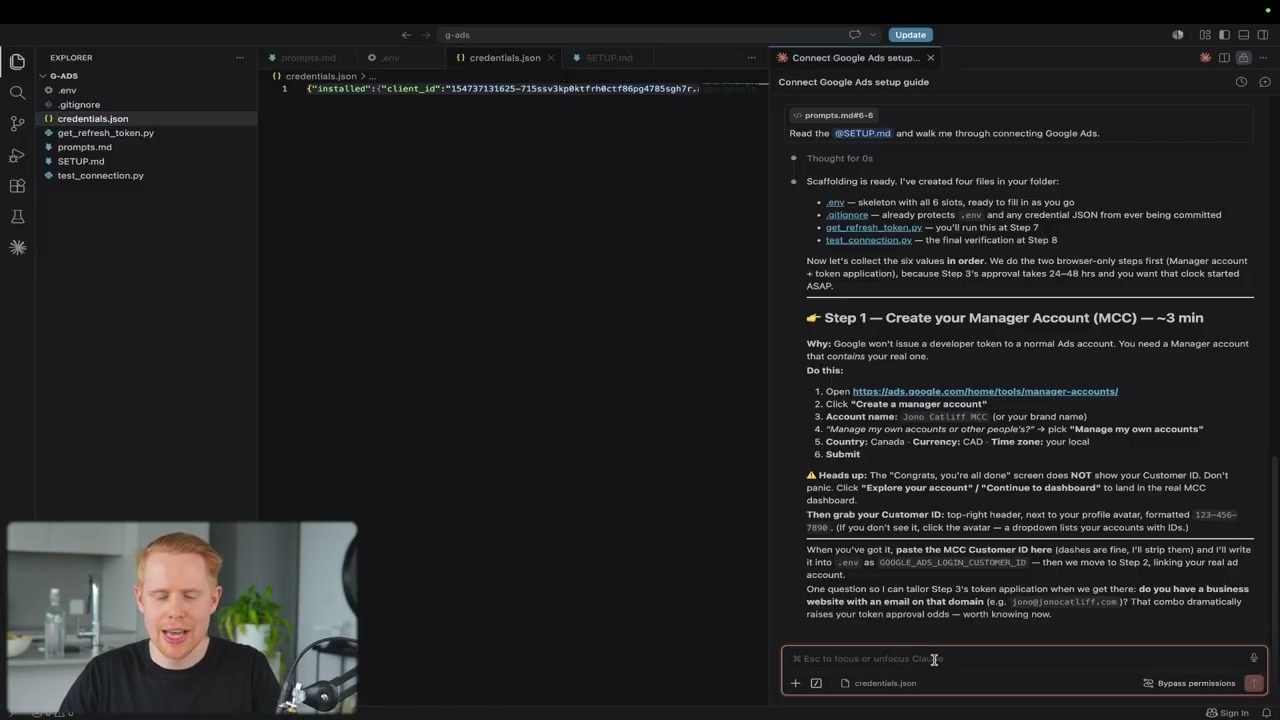Viewport: 1280px width, 720px height.
Task: Open .gitignore link in chat
Action: (847, 215)
